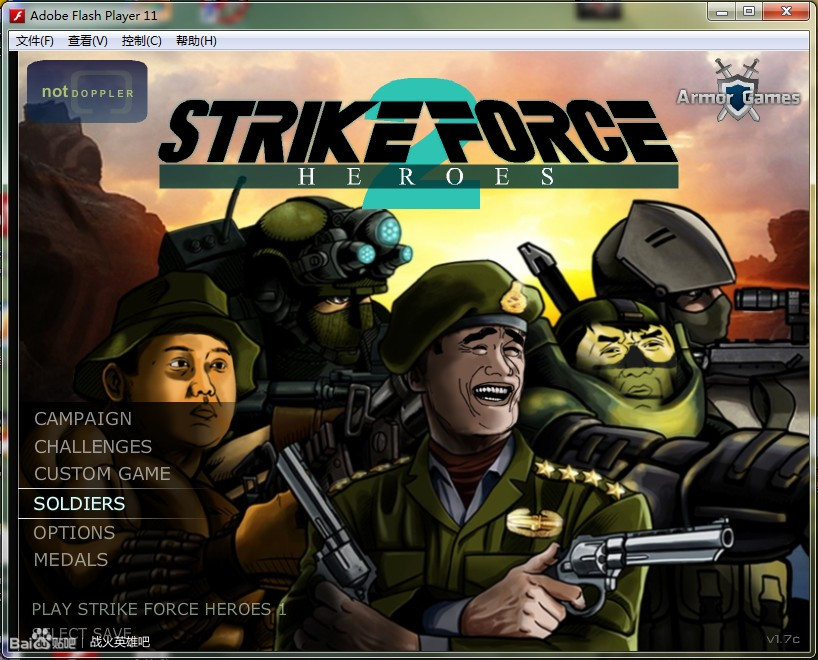Viewport: 818px width, 660px height.
Task: Open the notDoppler sponsor logo
Action: coord(87,92)
